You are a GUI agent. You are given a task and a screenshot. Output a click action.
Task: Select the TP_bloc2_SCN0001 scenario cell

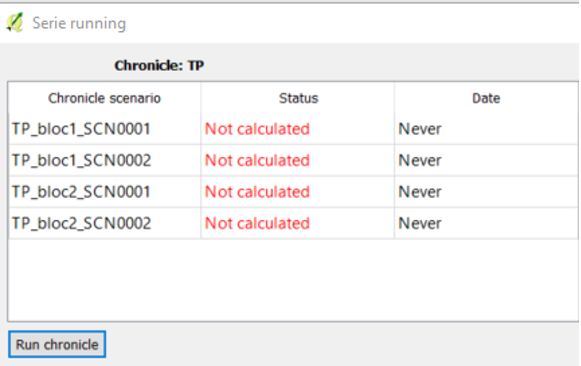[105, 192]
